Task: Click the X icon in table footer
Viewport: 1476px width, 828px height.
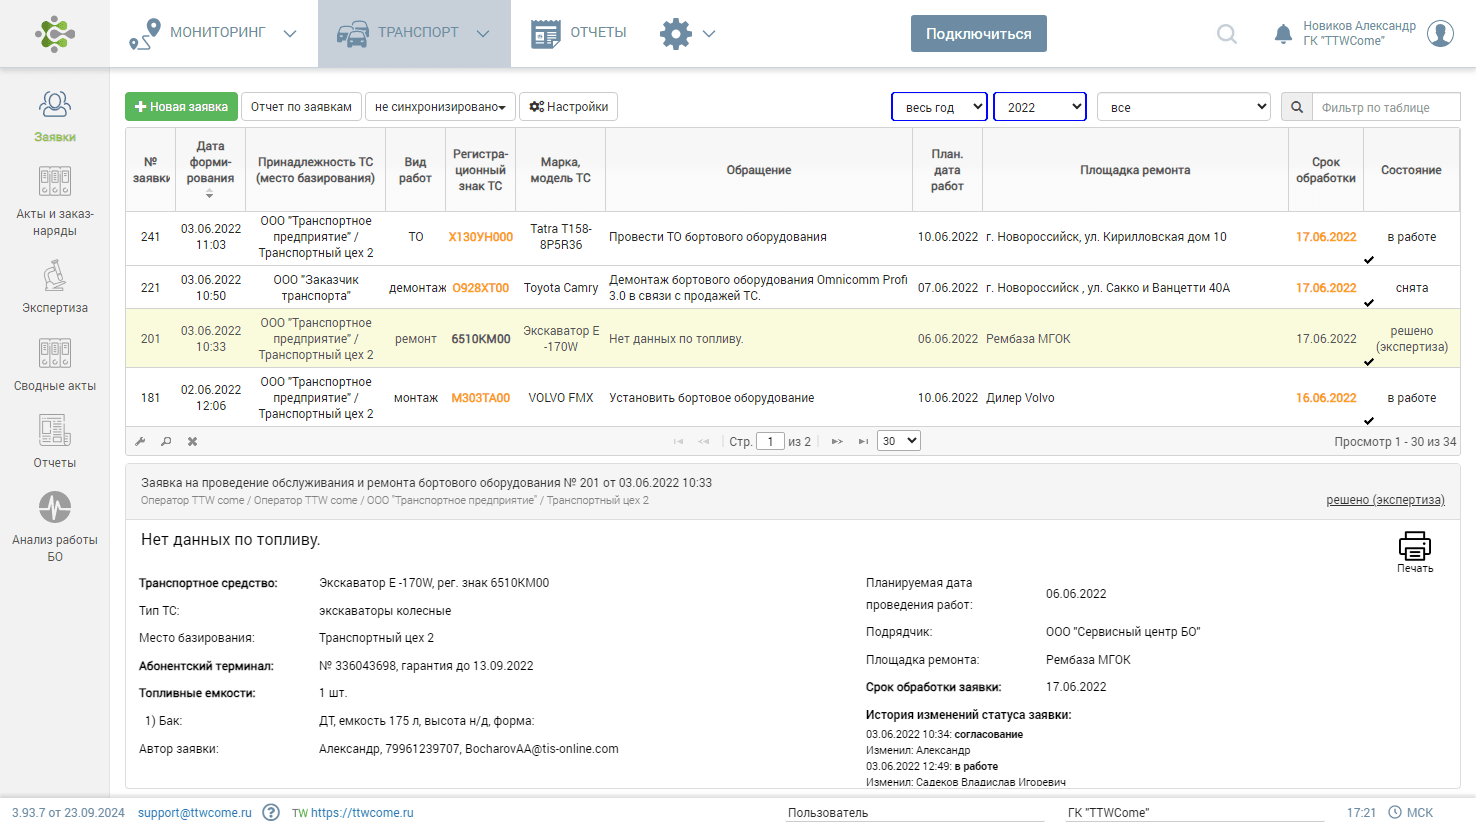Action: (192, 441)
